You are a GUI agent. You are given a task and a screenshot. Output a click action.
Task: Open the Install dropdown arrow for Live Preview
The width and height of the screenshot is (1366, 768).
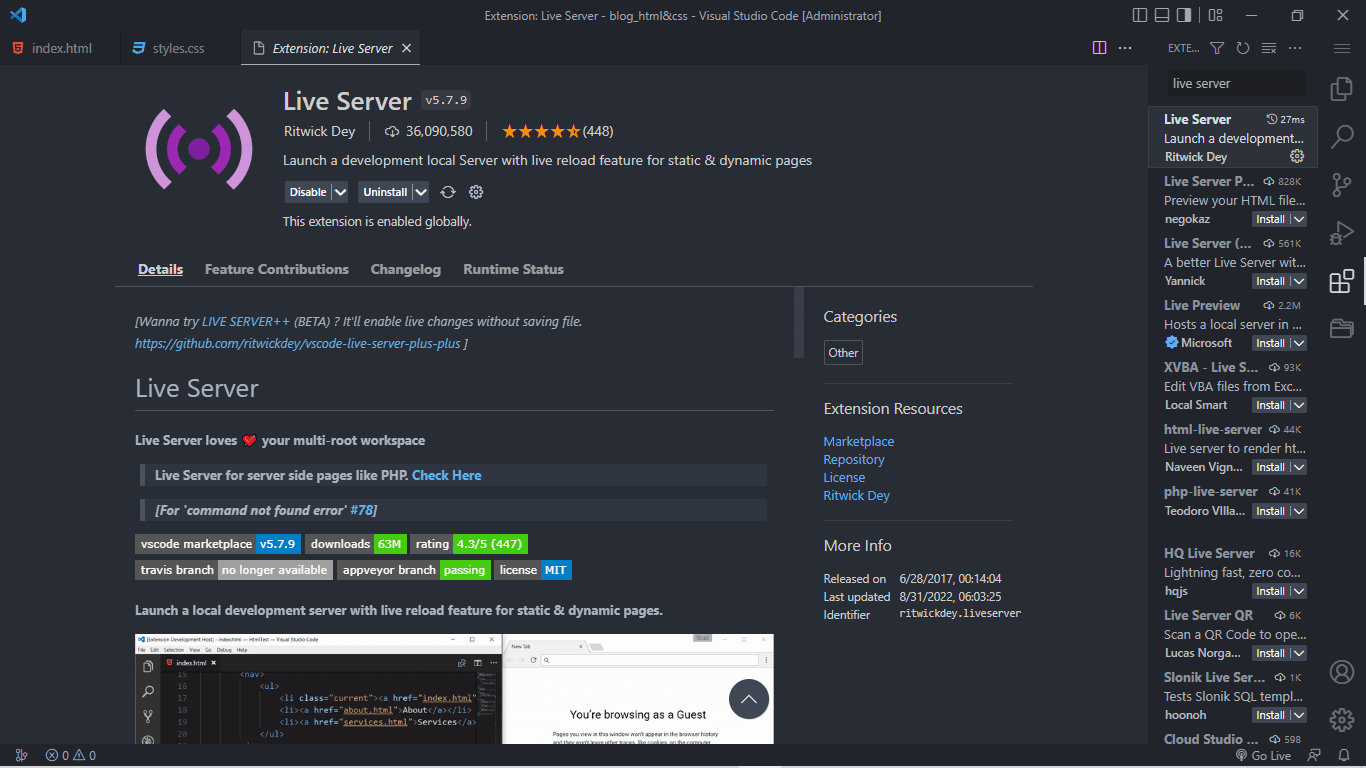click(1298, 343)
